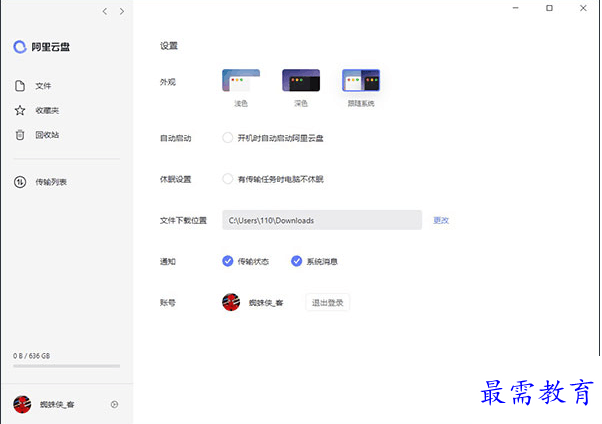Enable 有传输任务时电脑不休眠 option
Screen dimensions: 602x424
[228, 179]
